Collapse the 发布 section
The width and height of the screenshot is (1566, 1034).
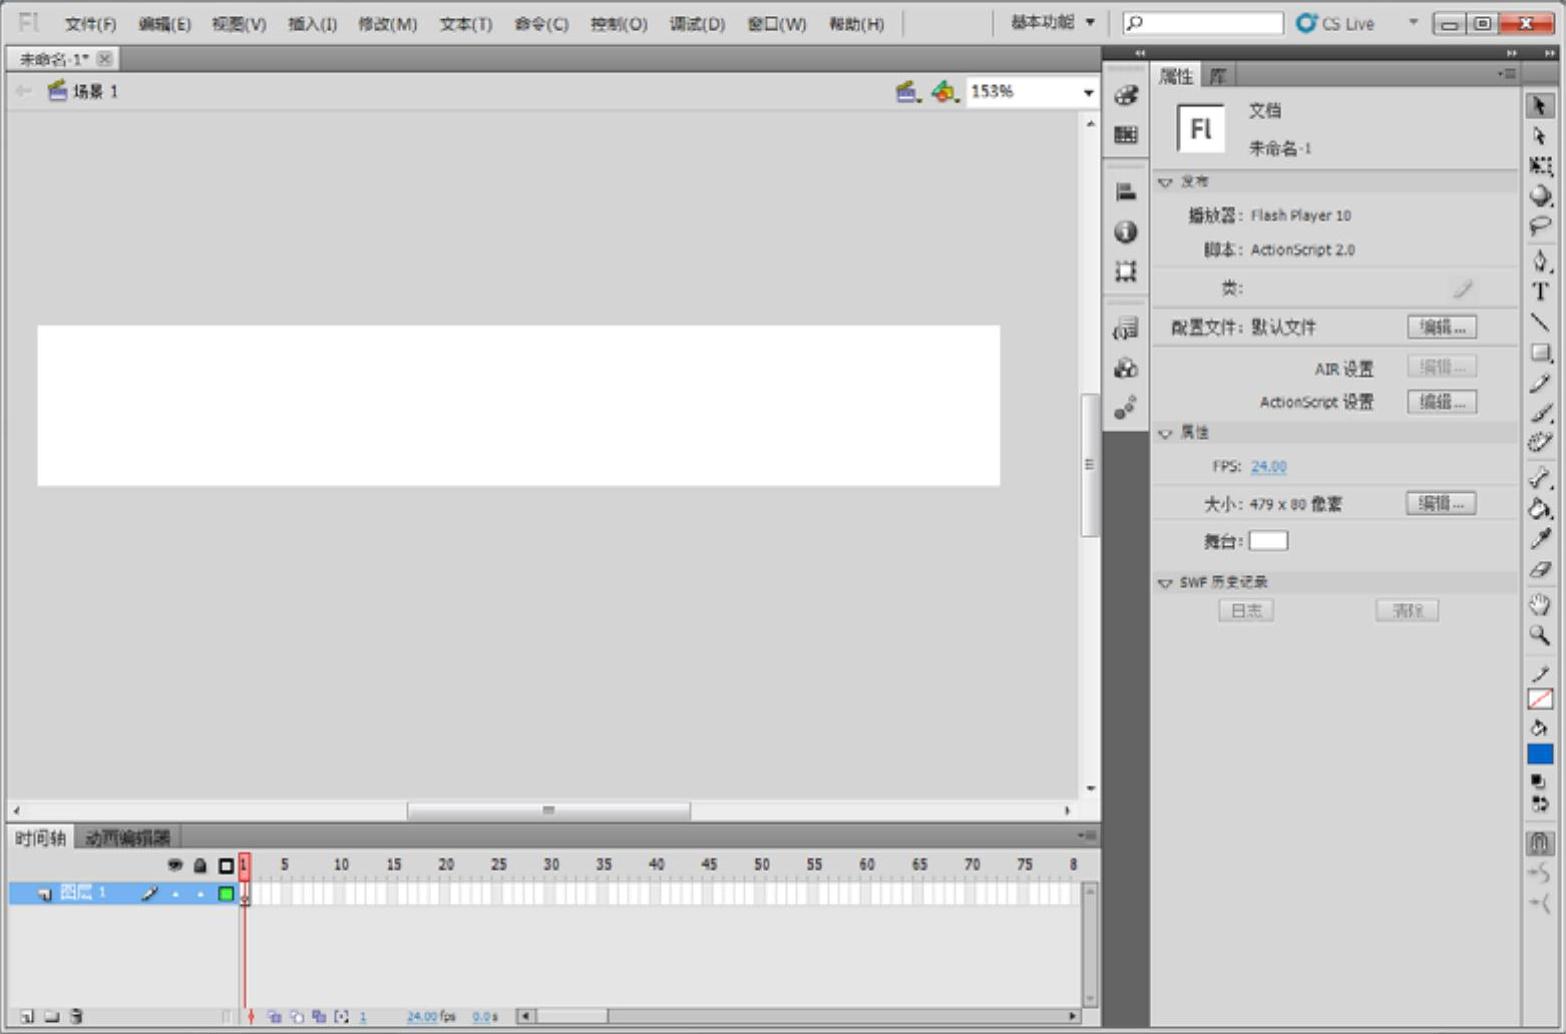coord(1165,182)
